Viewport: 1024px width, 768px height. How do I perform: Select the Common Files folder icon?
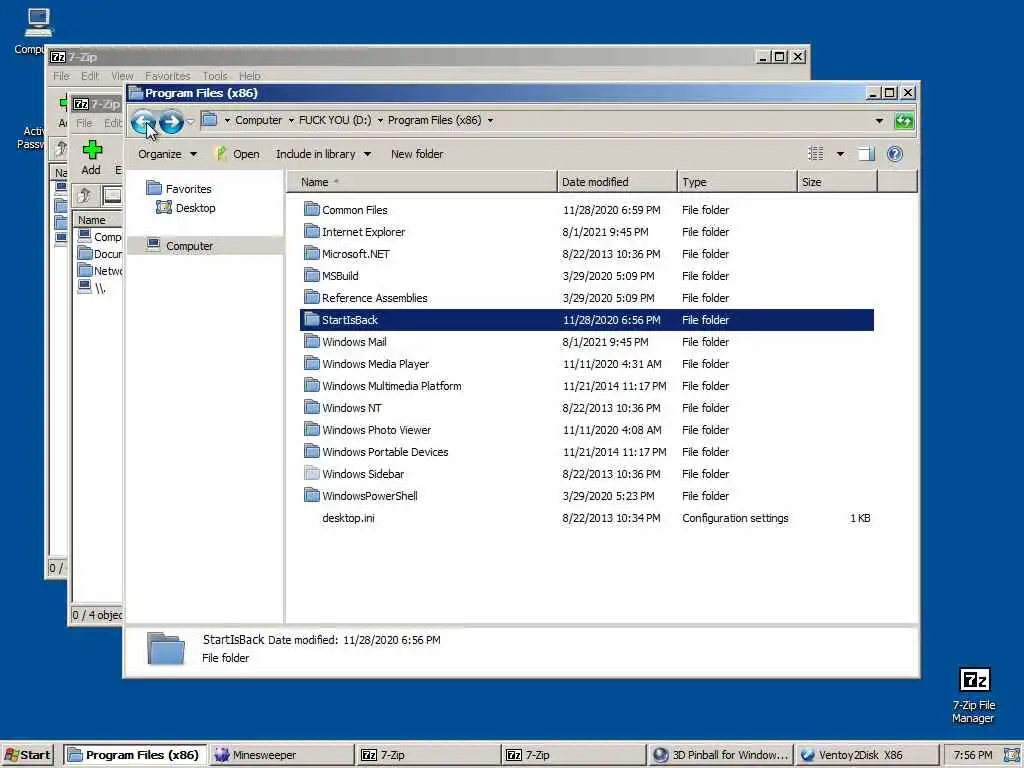(x=312, y=209)
